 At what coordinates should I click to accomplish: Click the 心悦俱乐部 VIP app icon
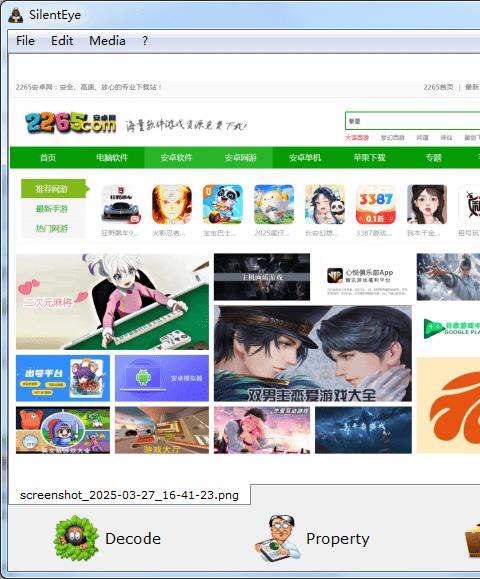coord(335,275)
